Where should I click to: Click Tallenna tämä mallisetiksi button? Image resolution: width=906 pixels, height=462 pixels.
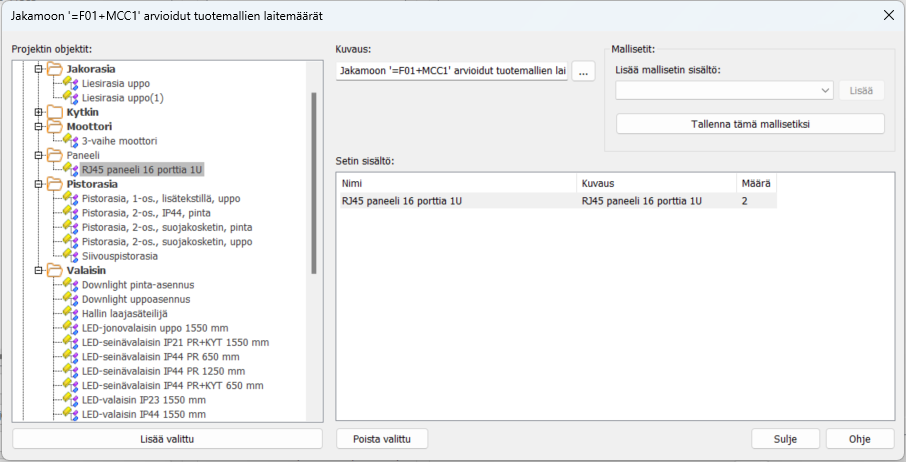(x=750, y=124)
